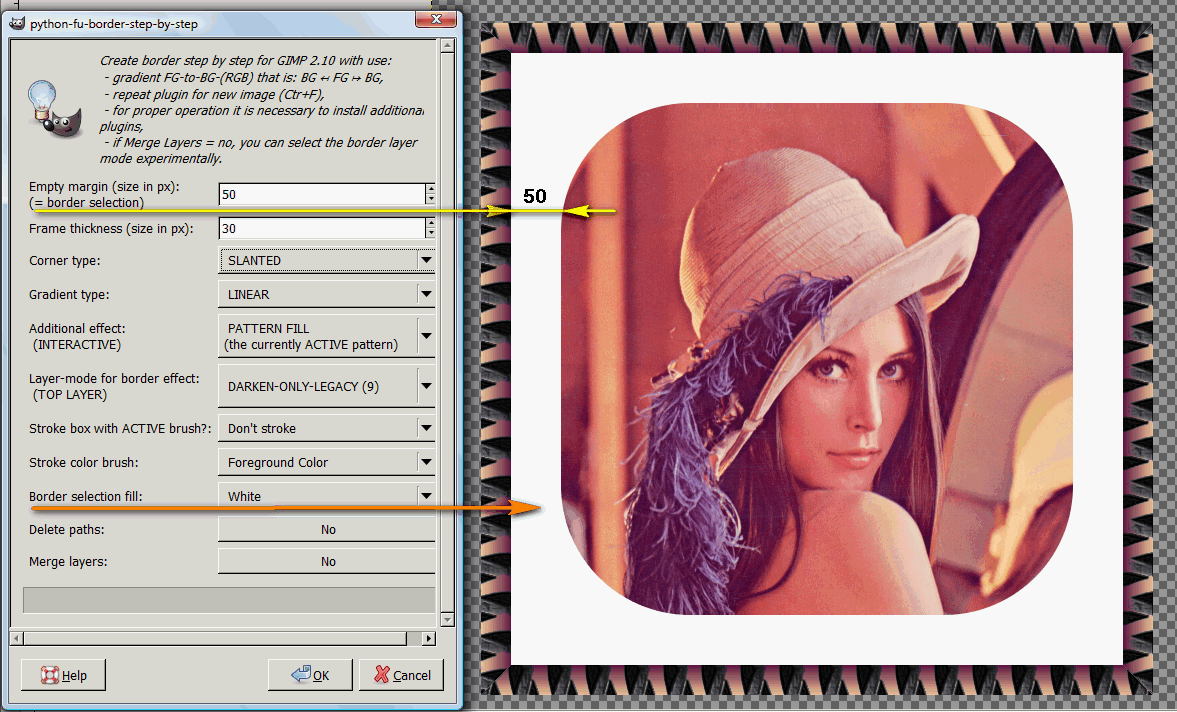
Task: Decrease Frame thickness with down arrow
Action: tap(430, 233)
